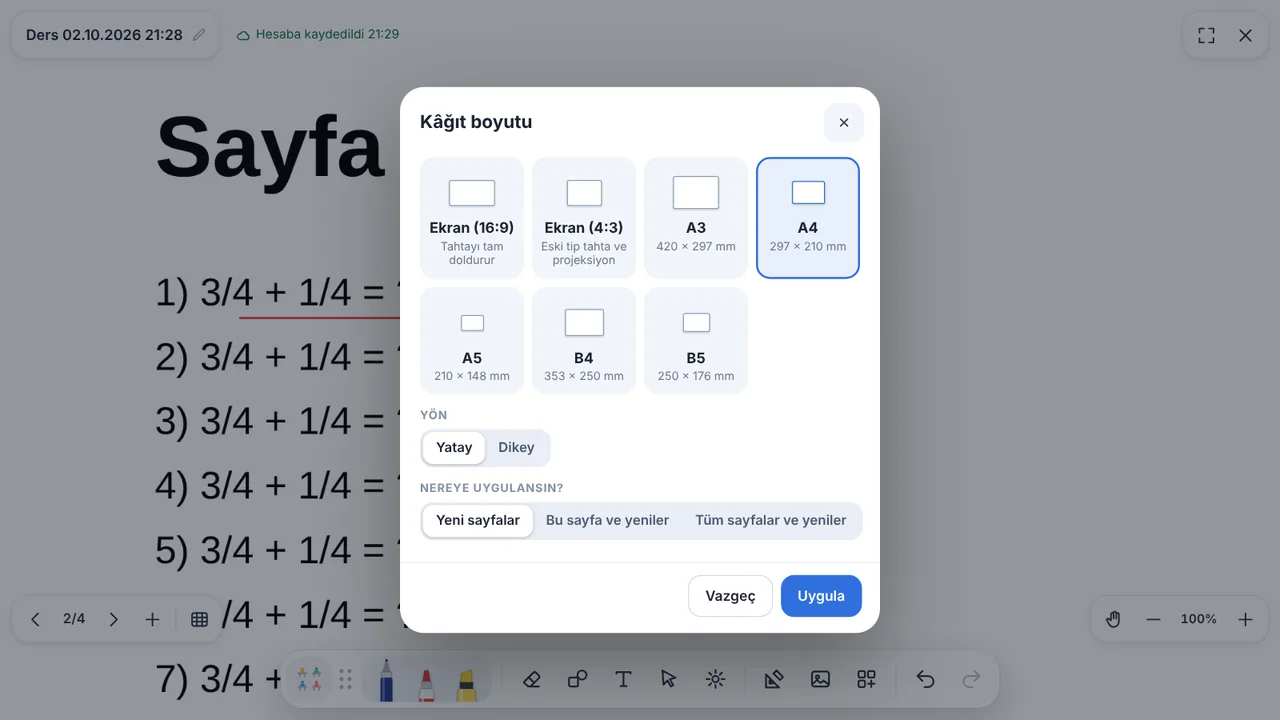1280x720 pixels.
Task: Pick the A3 paper size card
Action: point(696,218)
